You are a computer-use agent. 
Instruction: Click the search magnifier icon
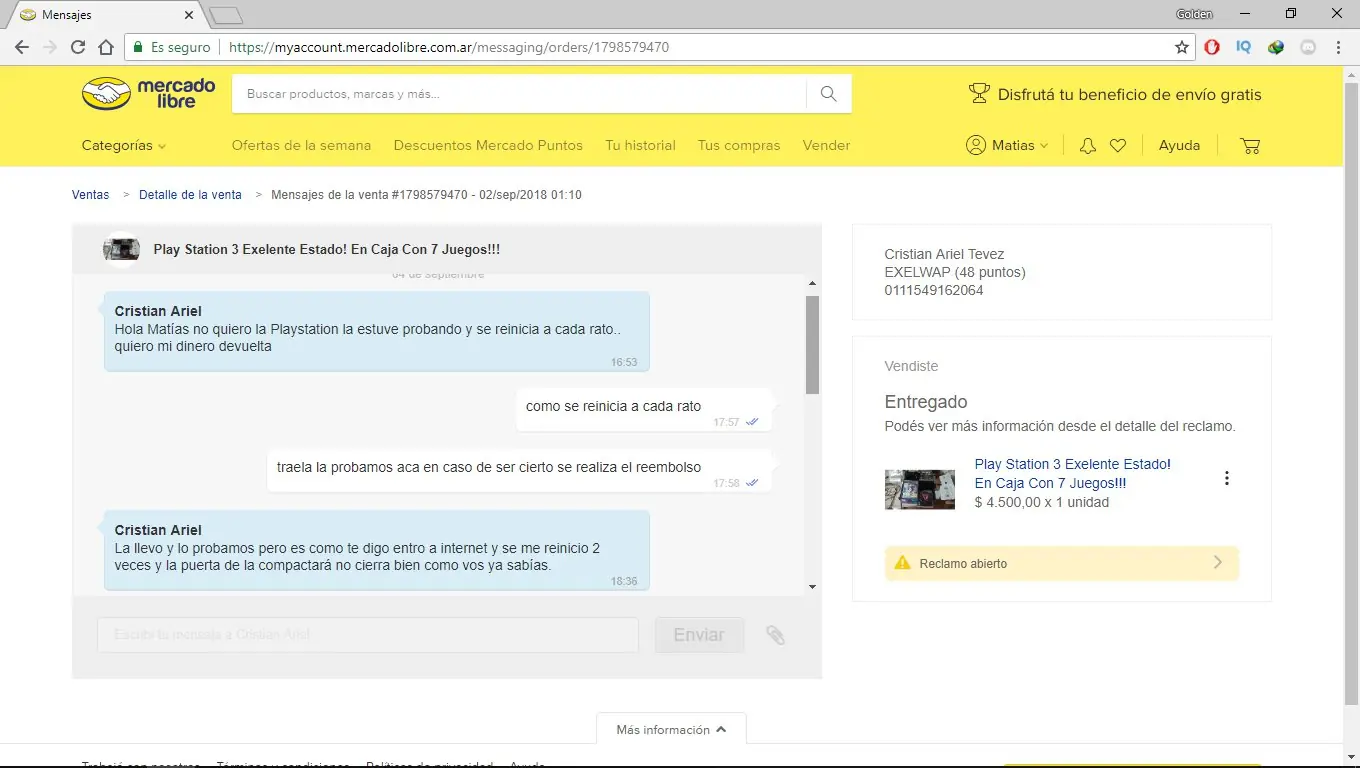[x=828, y=94]
